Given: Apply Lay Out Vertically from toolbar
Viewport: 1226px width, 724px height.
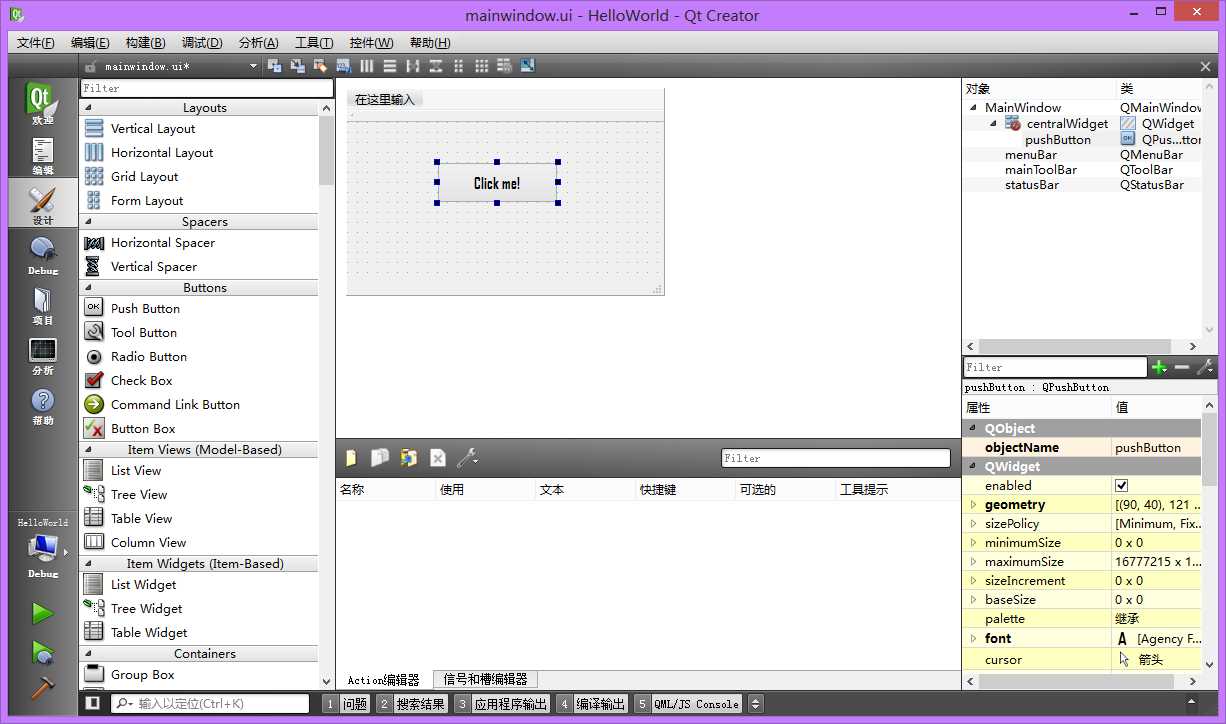Looking at the screenshot, I should [x=390, y=66].
